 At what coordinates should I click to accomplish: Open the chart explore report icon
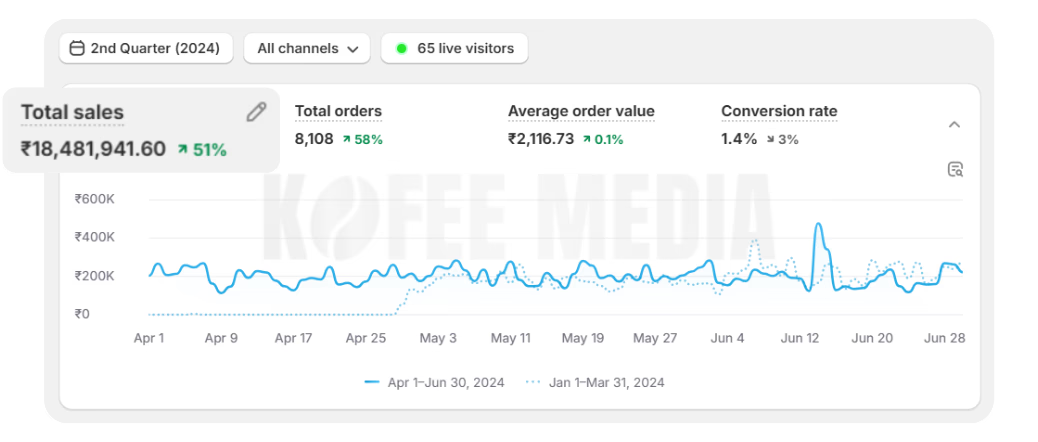[955, 169]
